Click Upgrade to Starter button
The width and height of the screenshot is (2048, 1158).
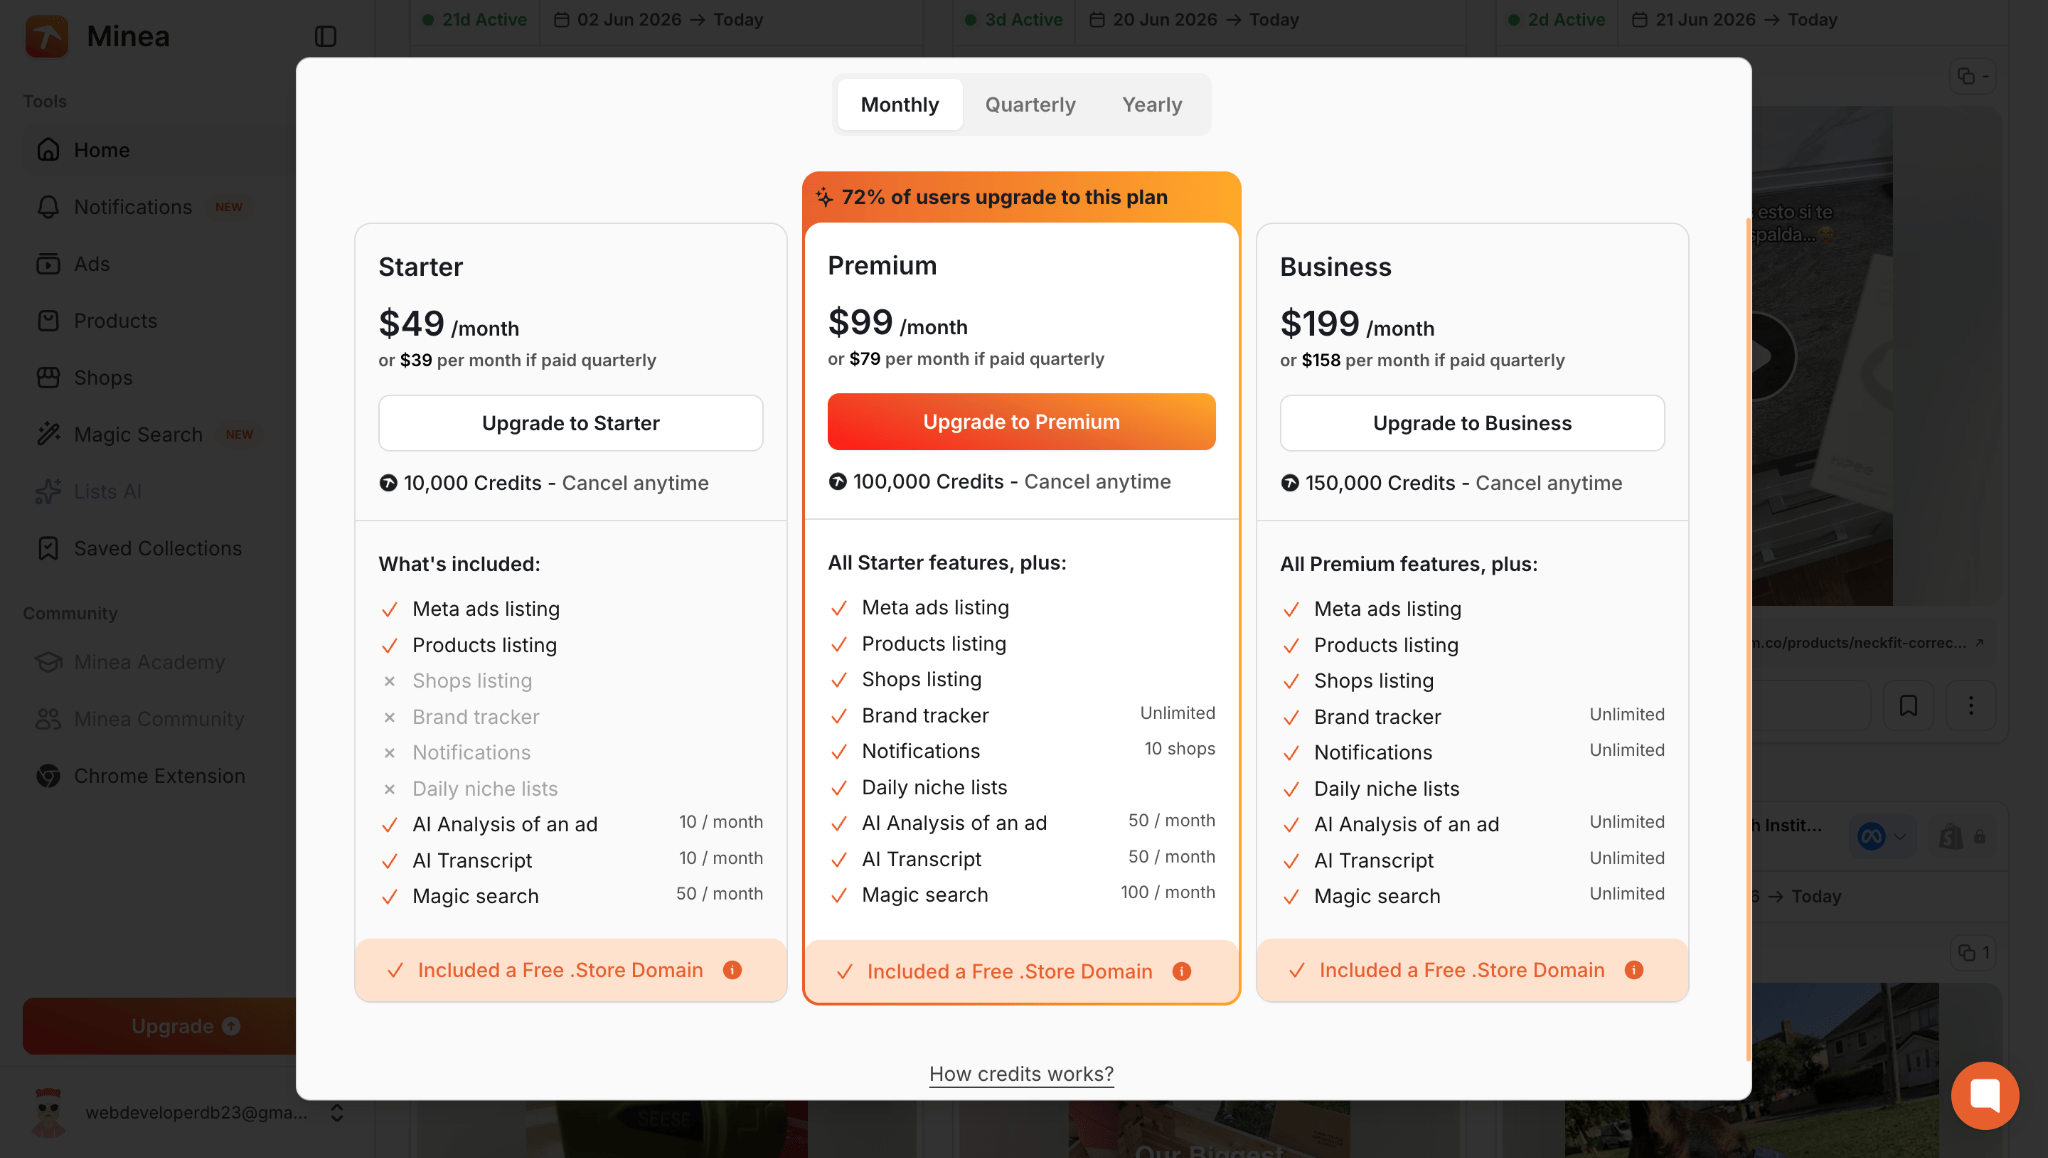(571, 423)
